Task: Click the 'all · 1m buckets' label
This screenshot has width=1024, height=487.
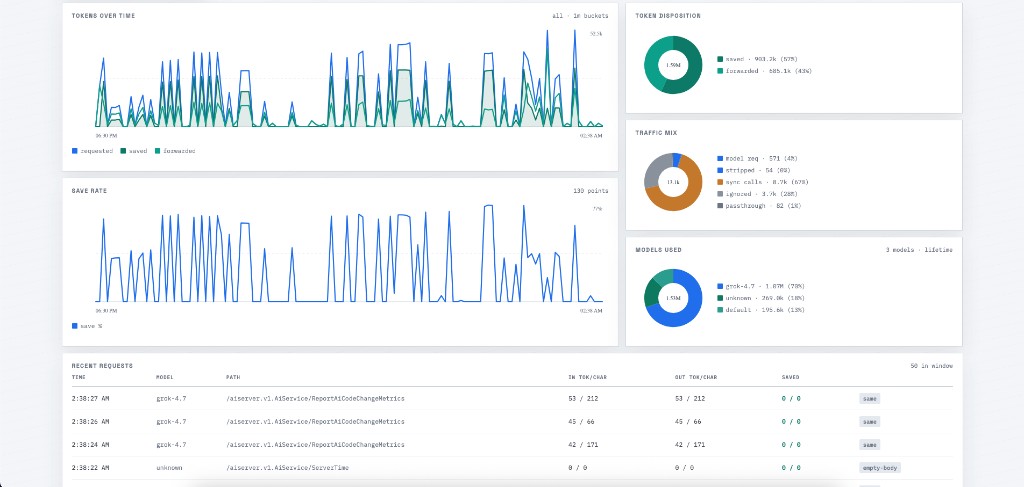Action: click(580, 16)
